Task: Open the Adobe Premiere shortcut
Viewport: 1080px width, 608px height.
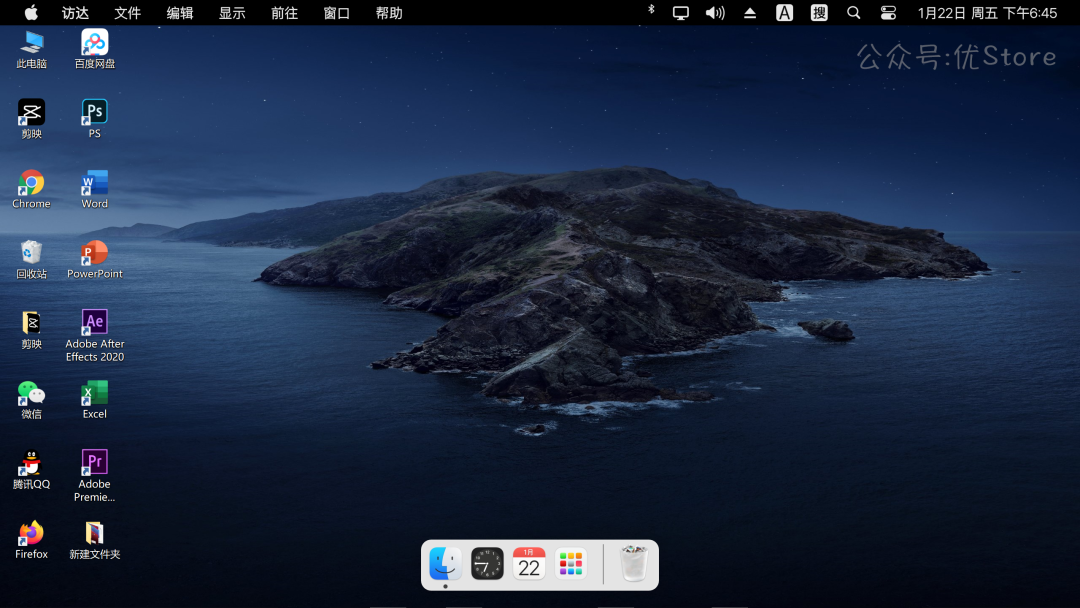Action: coord(94,476)
